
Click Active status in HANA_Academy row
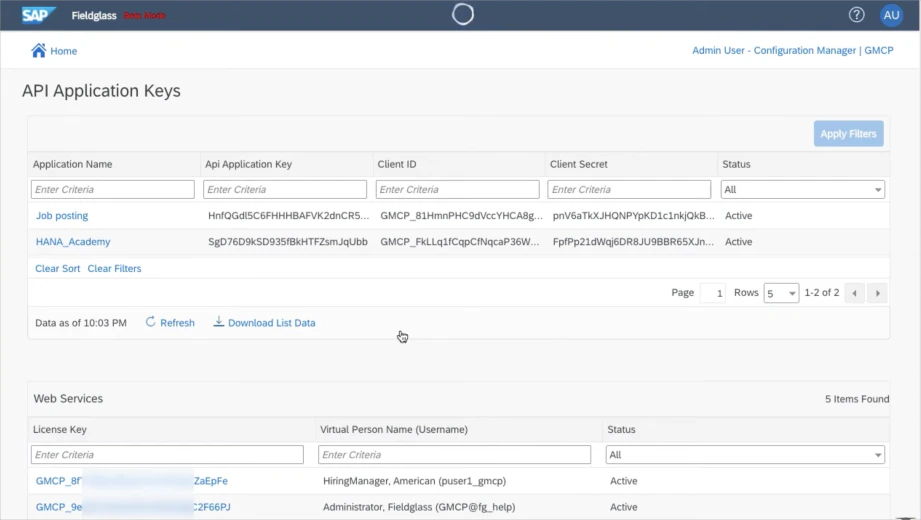tap(738, 241)
